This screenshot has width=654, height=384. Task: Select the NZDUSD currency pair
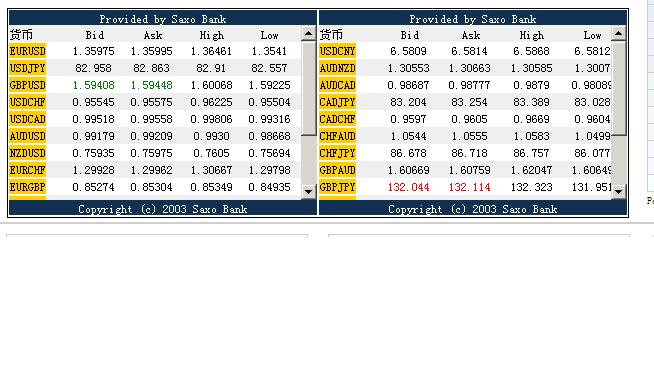pos(28,153)
